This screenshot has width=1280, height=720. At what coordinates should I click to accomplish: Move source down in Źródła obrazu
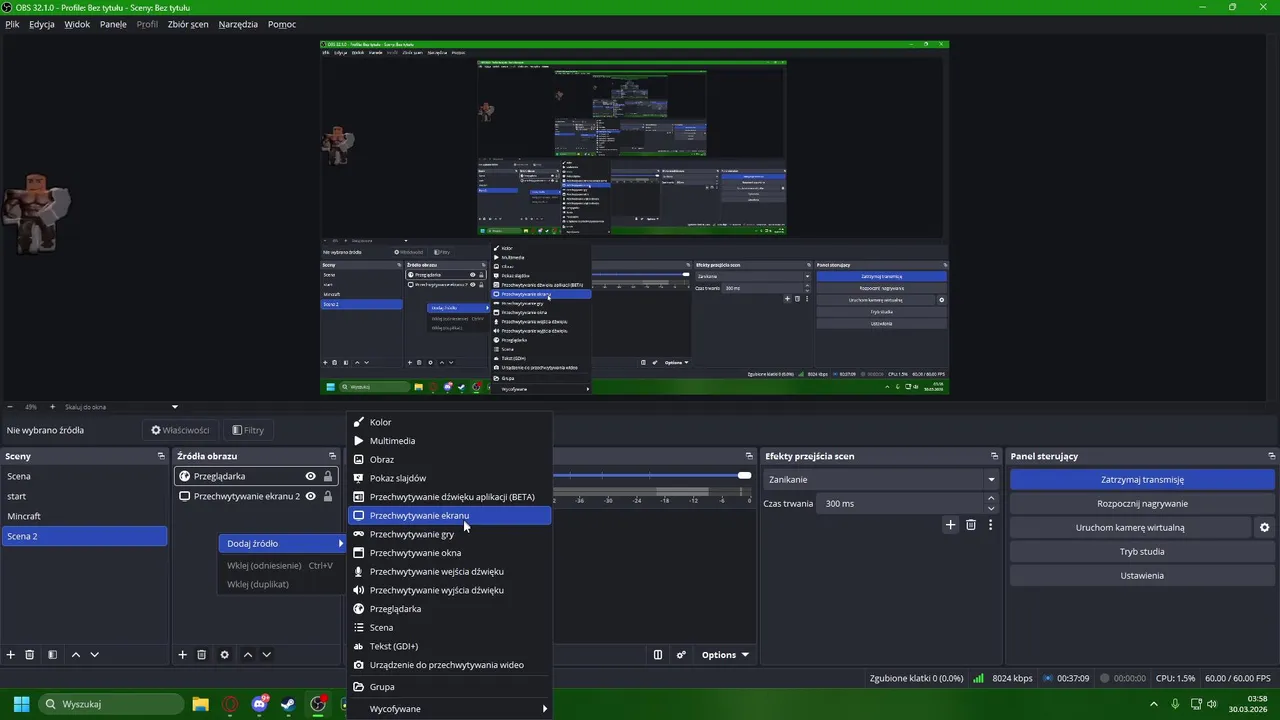pos(266,655)
